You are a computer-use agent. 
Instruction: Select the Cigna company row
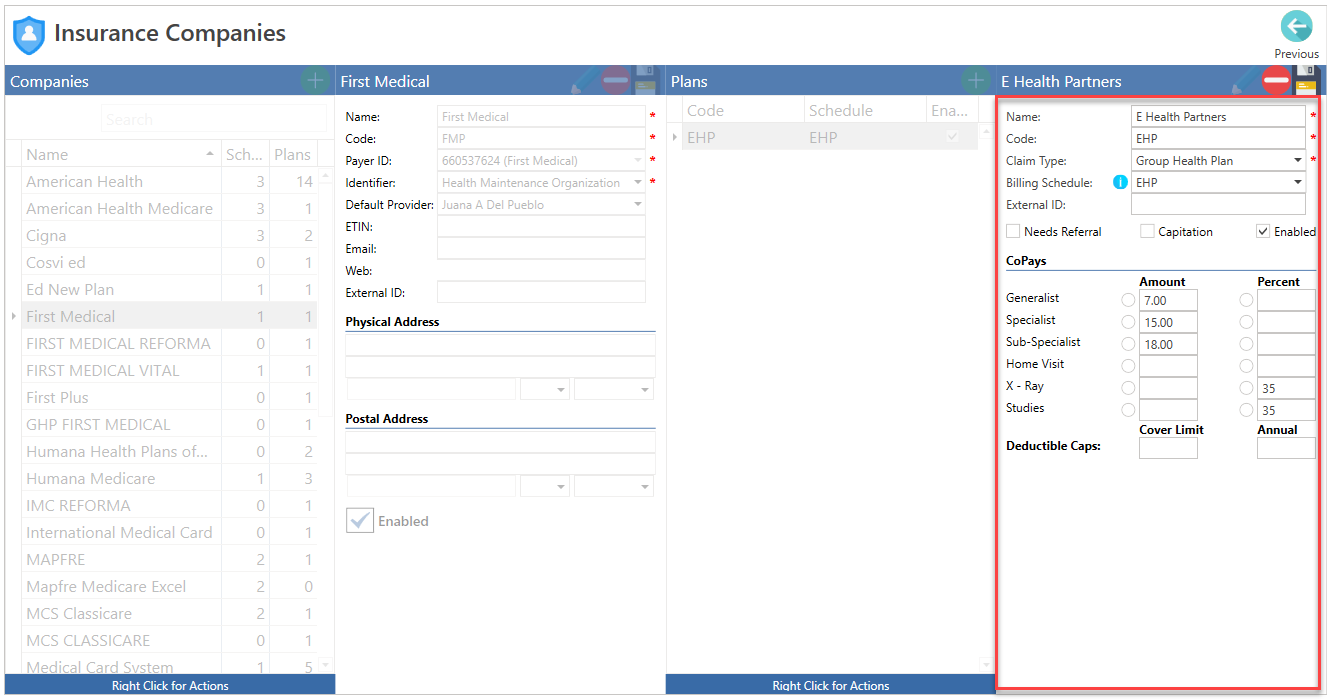coord(169,236)
